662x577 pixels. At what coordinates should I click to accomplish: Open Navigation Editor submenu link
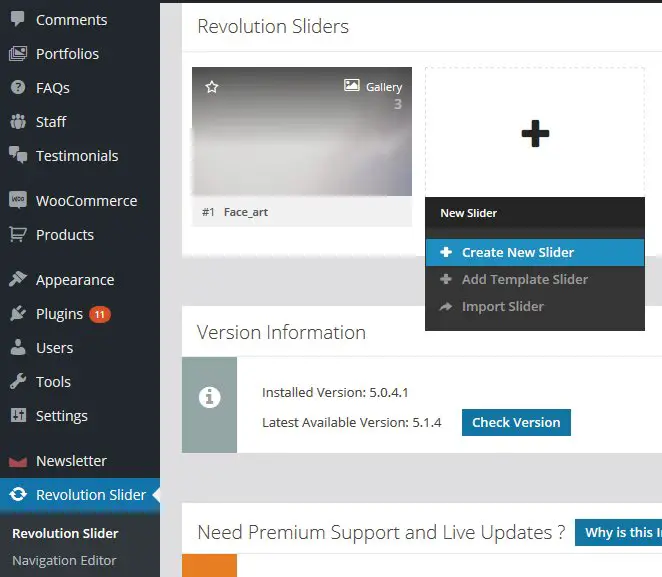(x=64, y=561)
